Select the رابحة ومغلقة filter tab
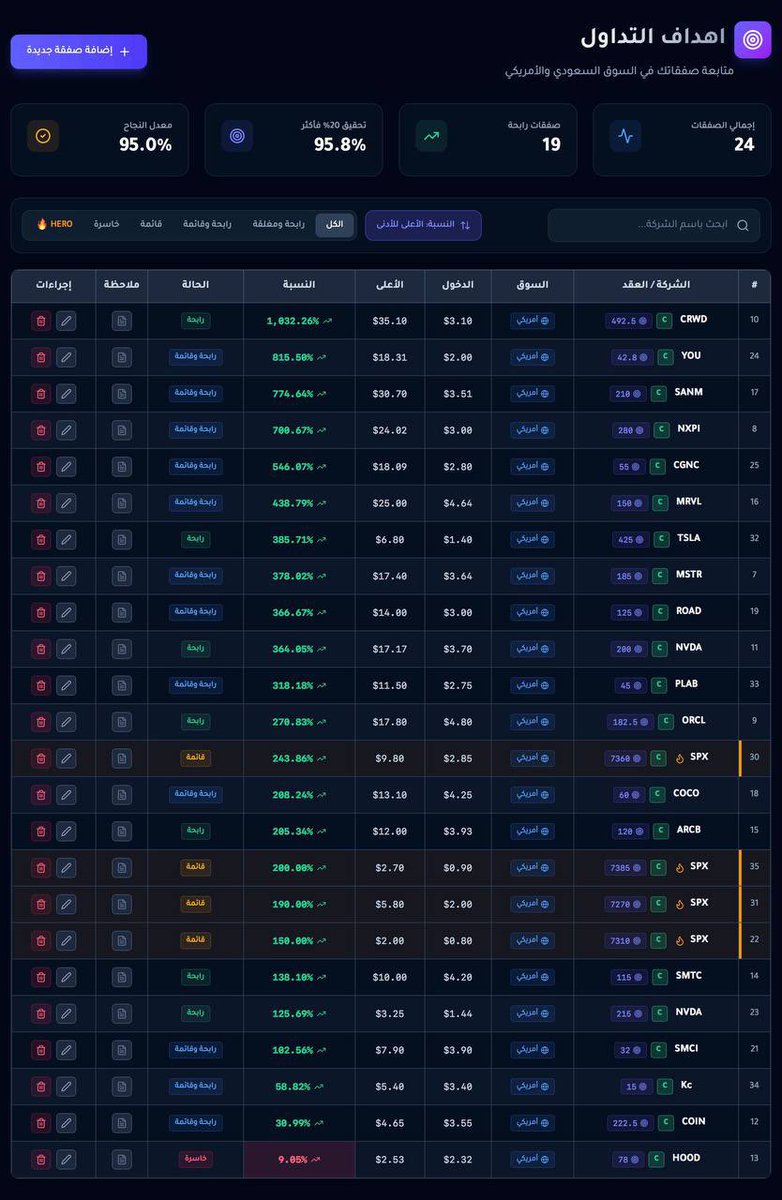Screen dimensions: 782x1200 [x=279, y=225]
